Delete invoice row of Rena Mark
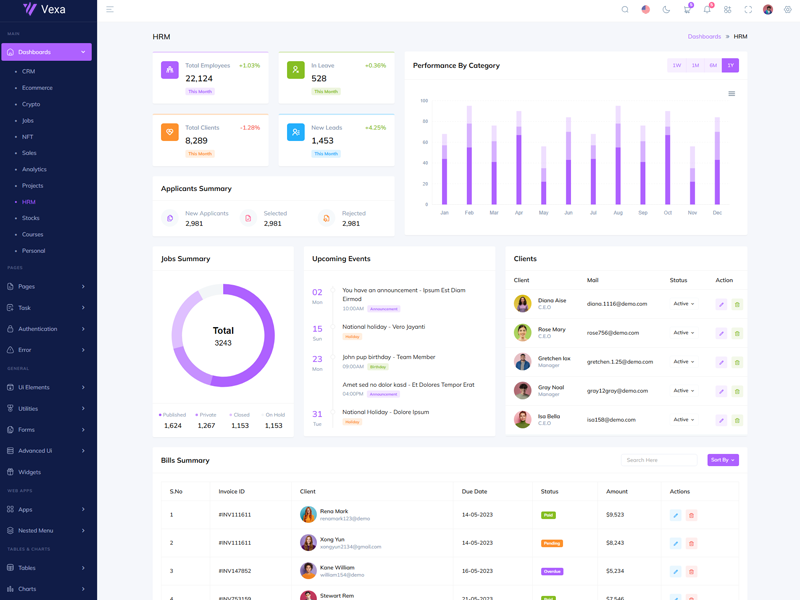The image size is (800, 600). click(x=691, y=515)
